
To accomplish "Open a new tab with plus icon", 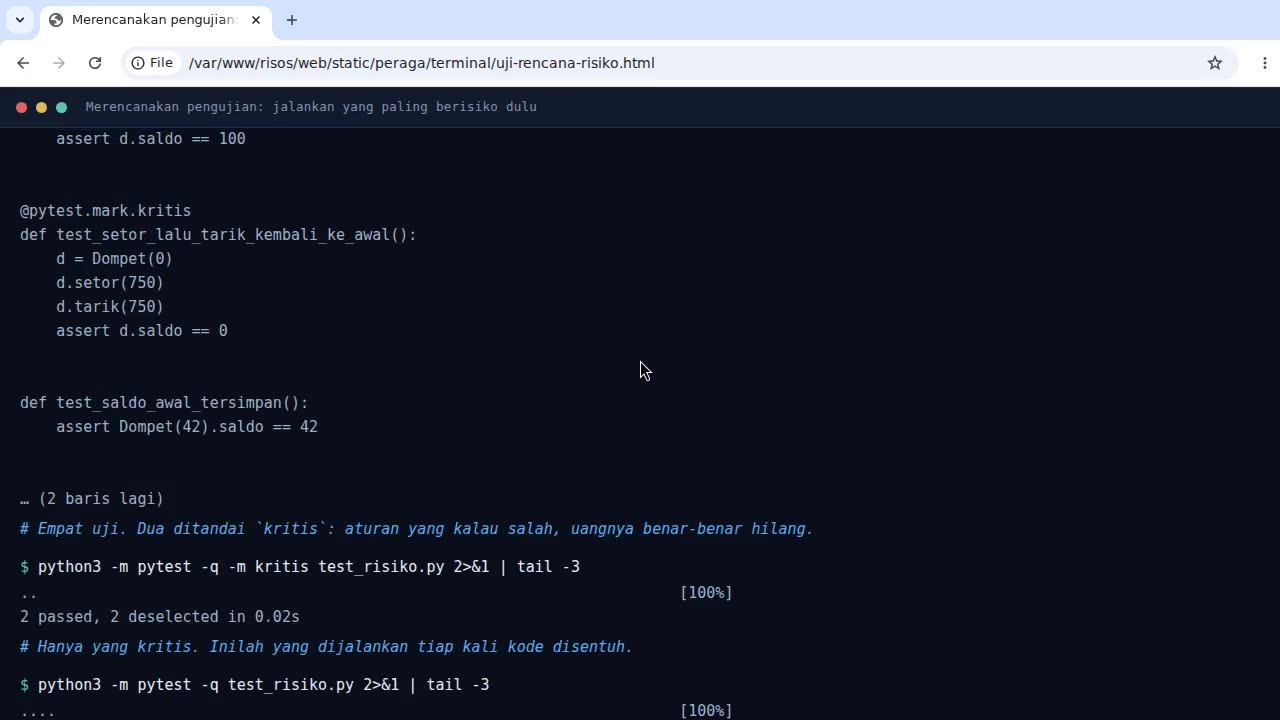I will coord(292,20).
